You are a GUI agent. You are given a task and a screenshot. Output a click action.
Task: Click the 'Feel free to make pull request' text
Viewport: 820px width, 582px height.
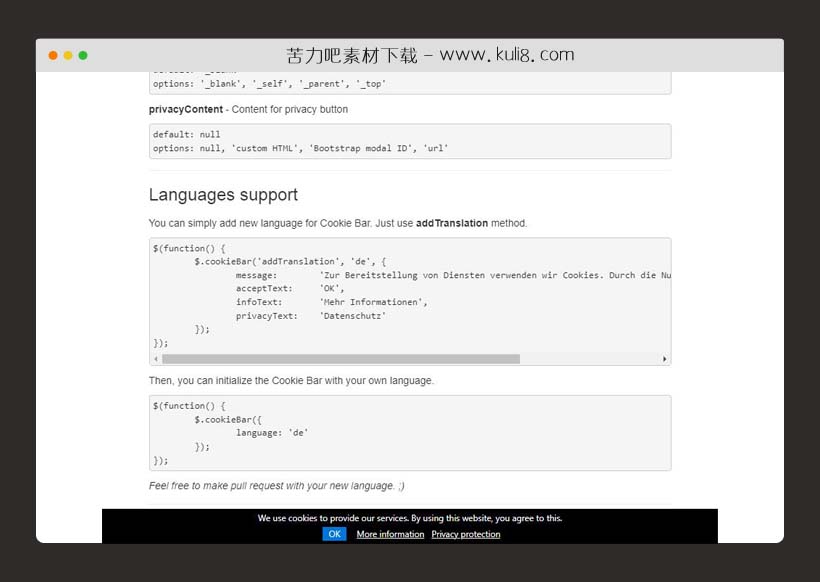[276, 486]
